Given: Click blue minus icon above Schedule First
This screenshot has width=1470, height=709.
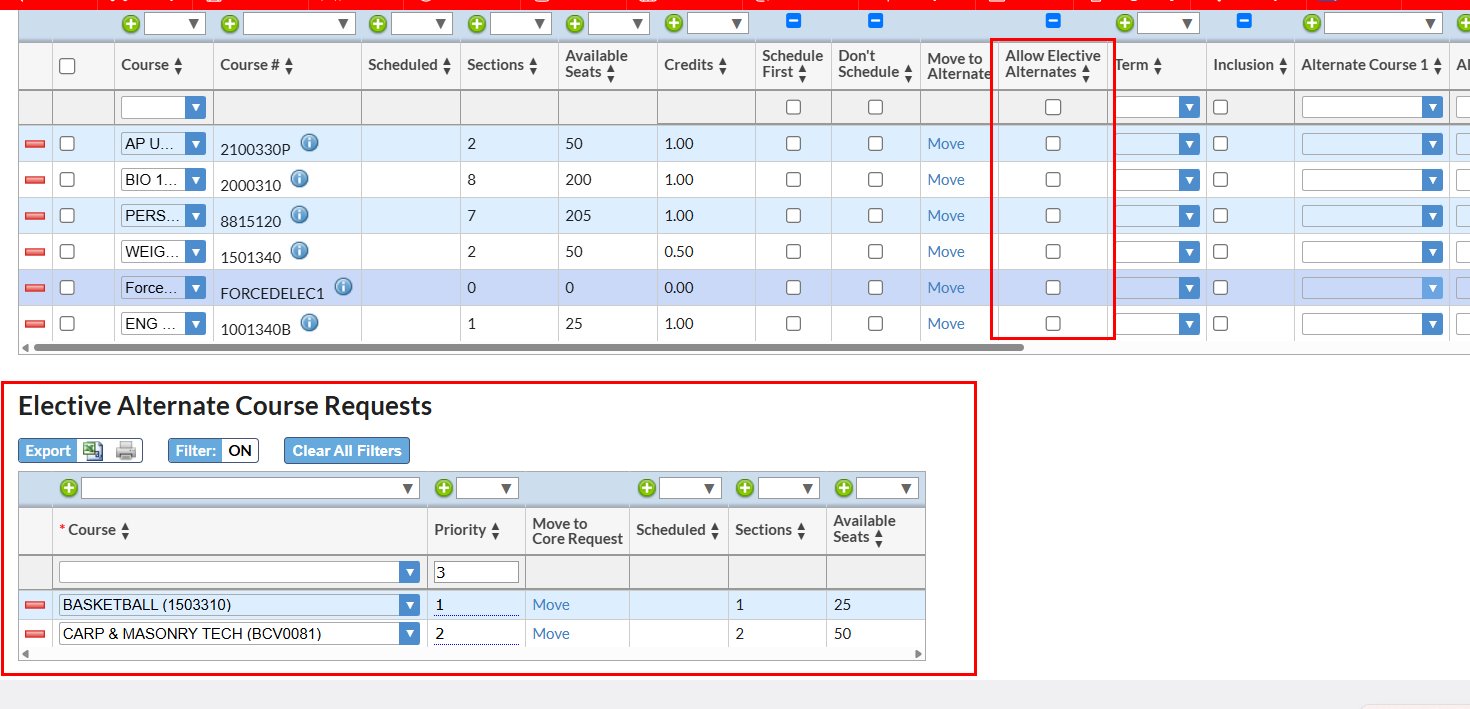Looking at the screenshot, I should tap(793, 20).
